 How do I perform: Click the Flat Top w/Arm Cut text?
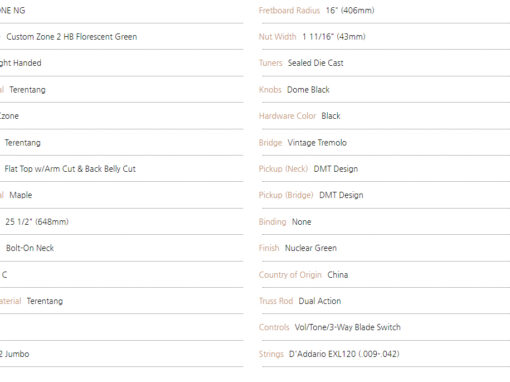pos(40,169)
